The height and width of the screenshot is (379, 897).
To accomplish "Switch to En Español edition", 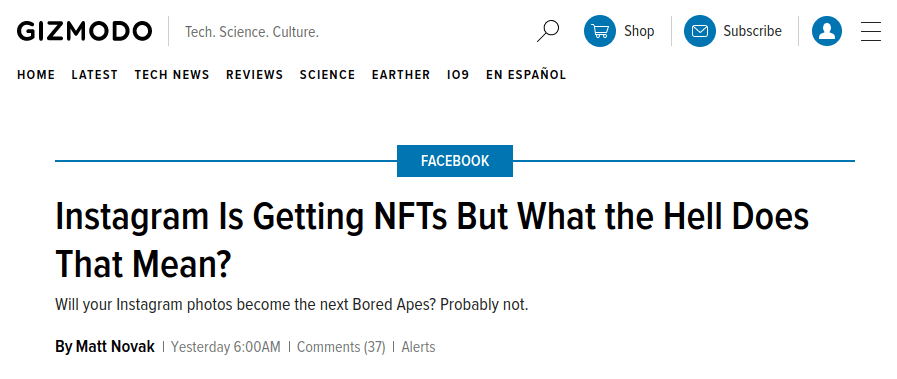I will pyautogui.click(x=526, y=75).
